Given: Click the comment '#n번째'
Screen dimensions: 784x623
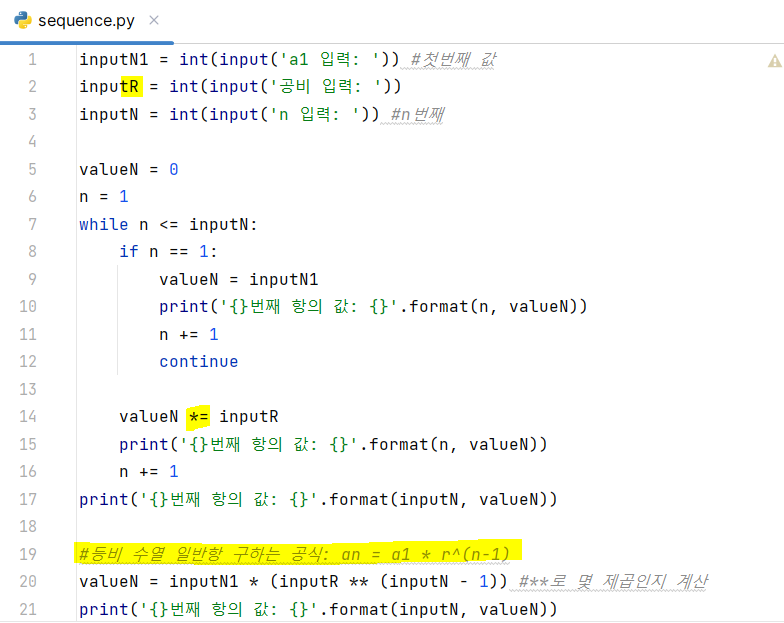Looking at the screenshot, I should 417,114.
